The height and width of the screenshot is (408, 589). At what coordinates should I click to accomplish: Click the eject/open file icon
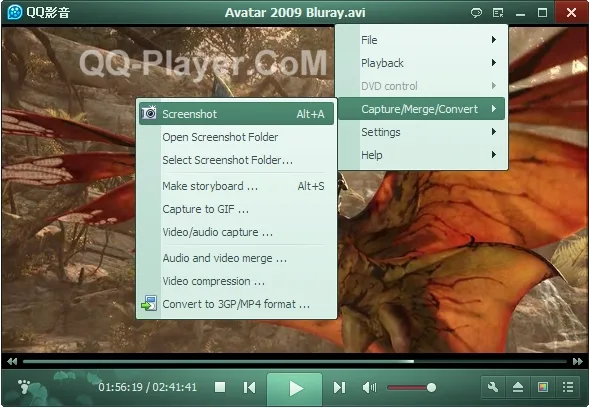click(518, 387)
